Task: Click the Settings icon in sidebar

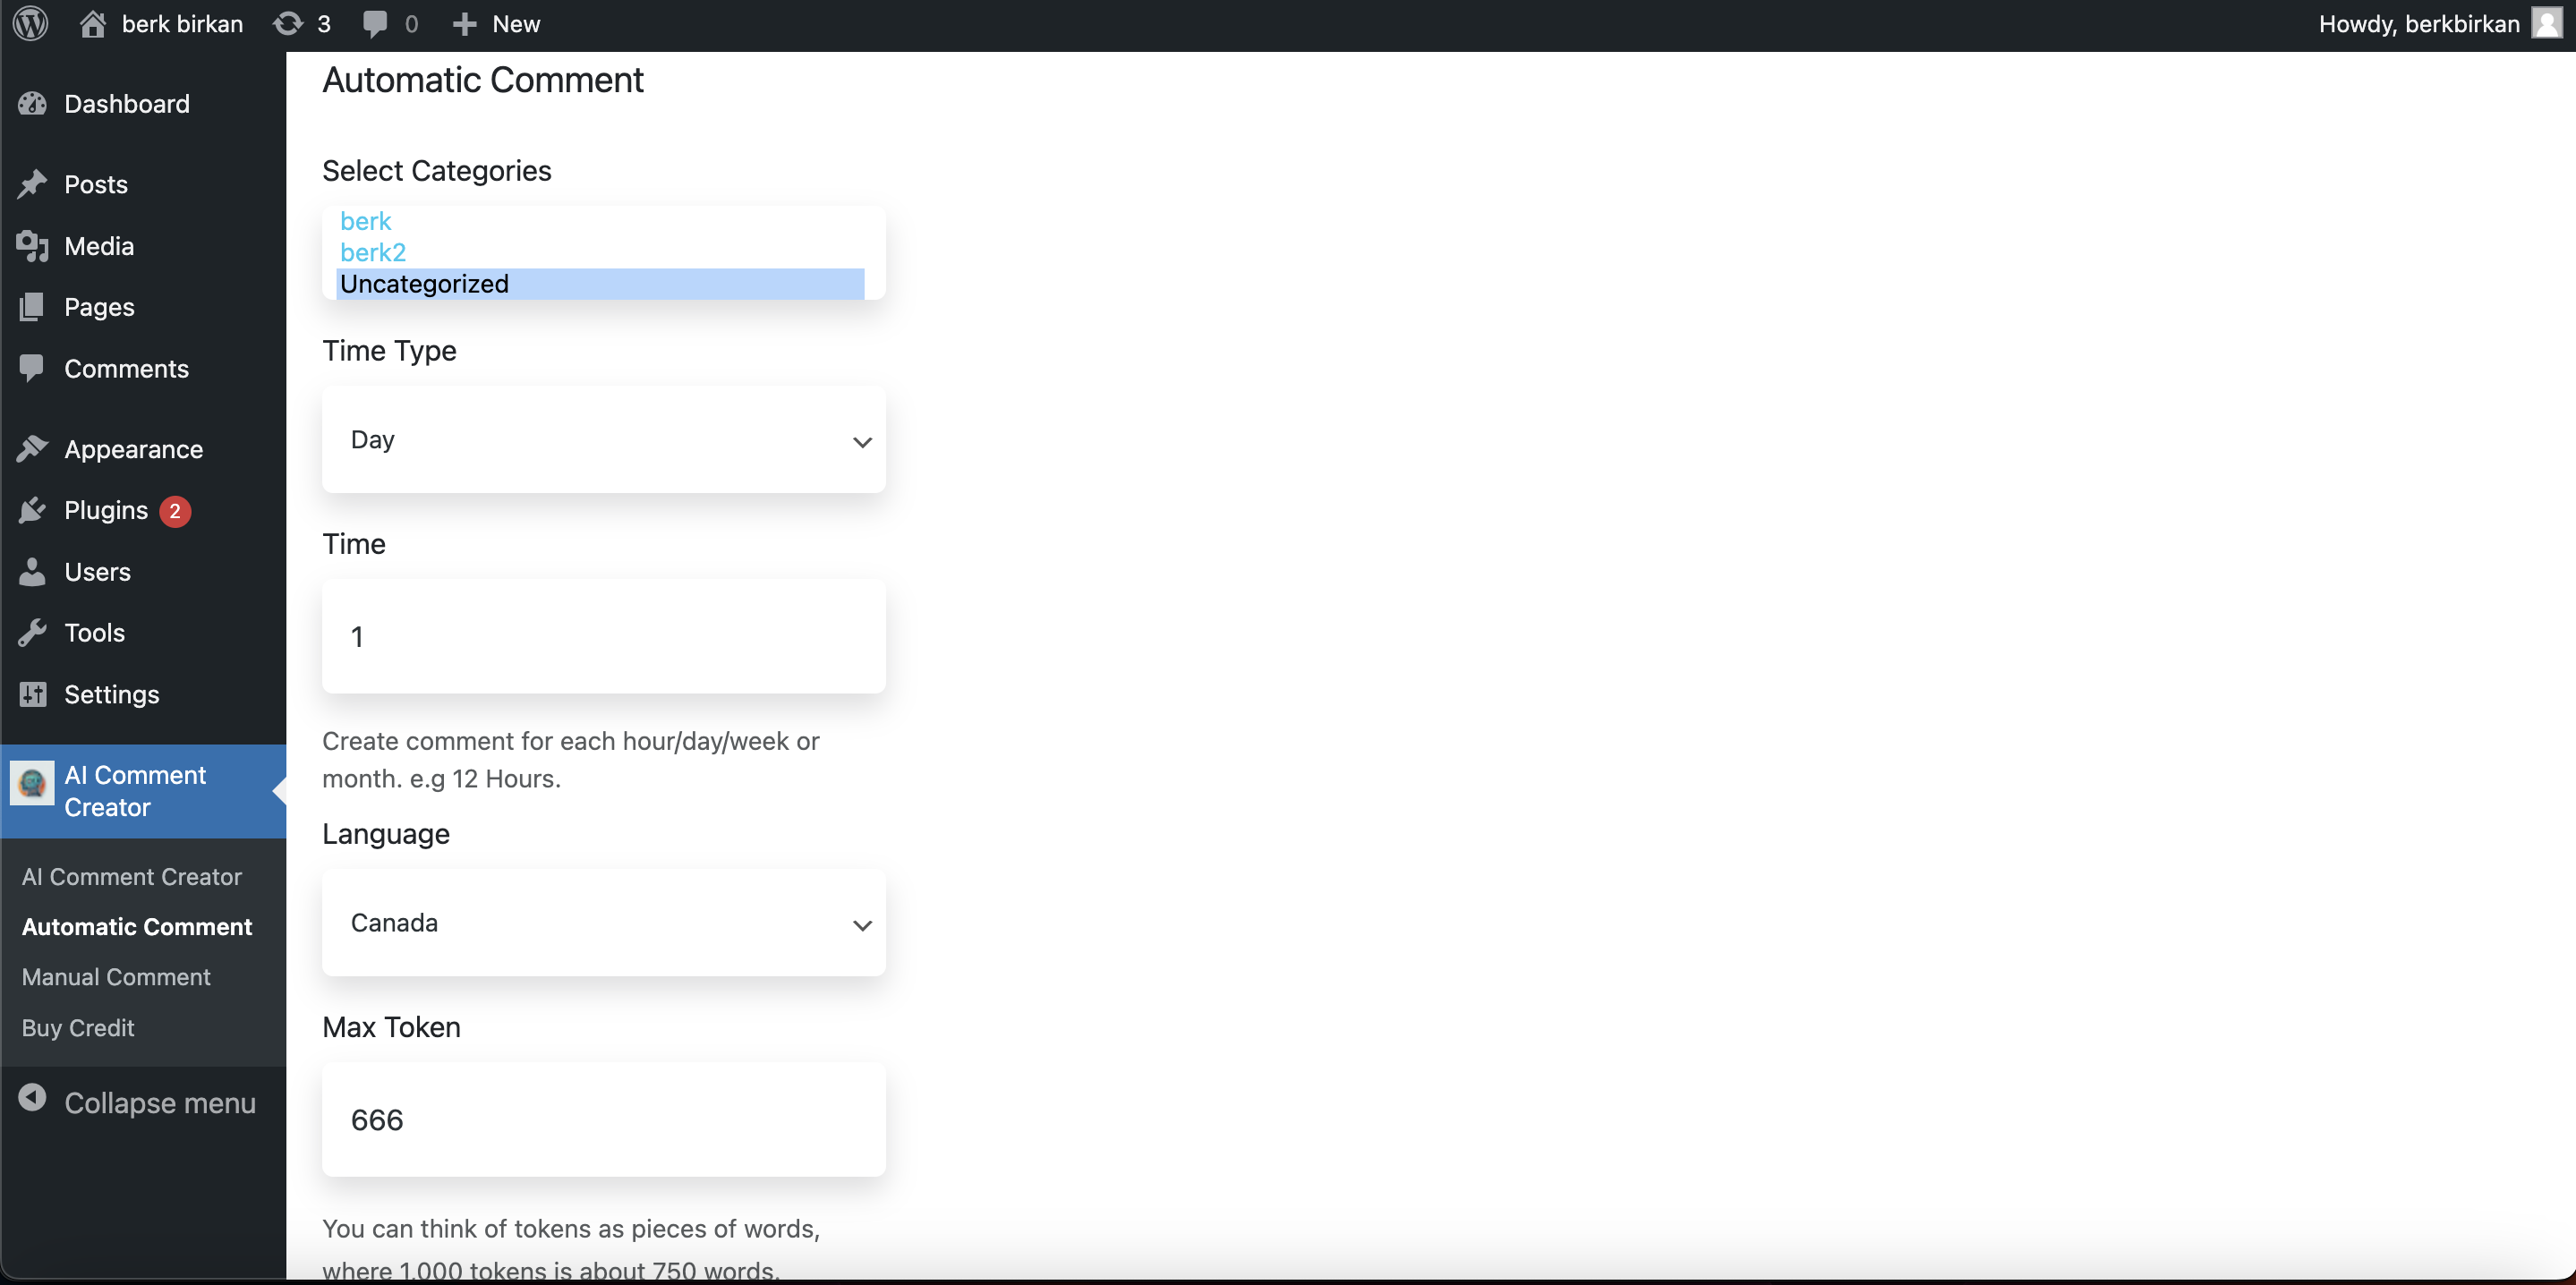Action: point(32,694)
